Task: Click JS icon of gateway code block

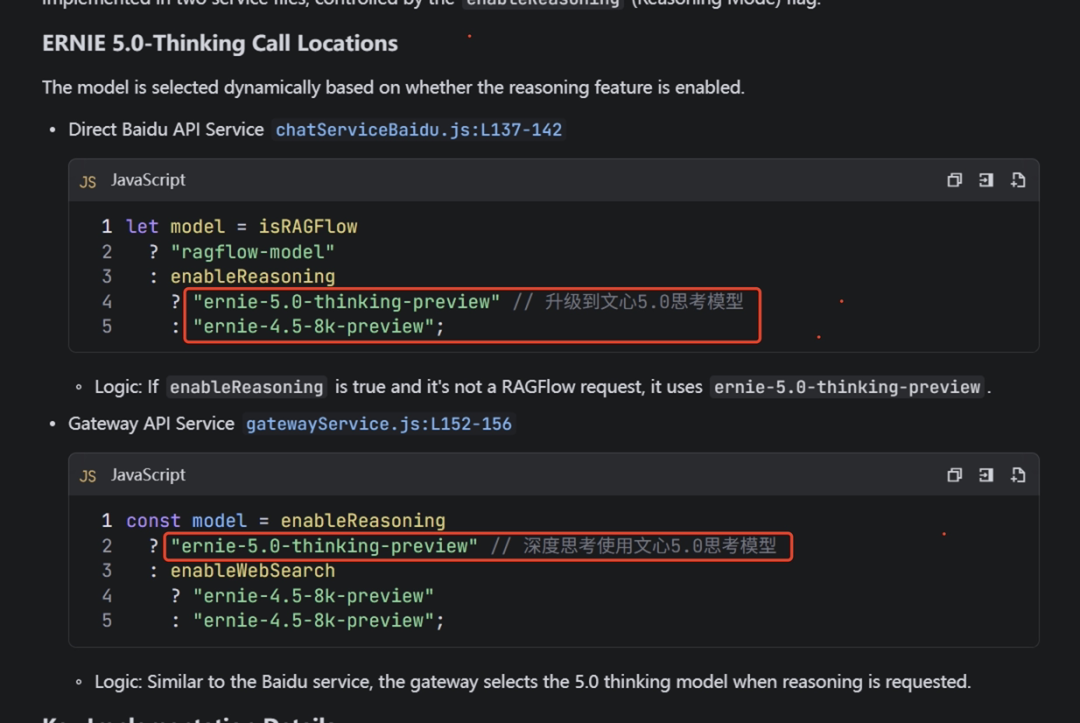Action: 87,476
